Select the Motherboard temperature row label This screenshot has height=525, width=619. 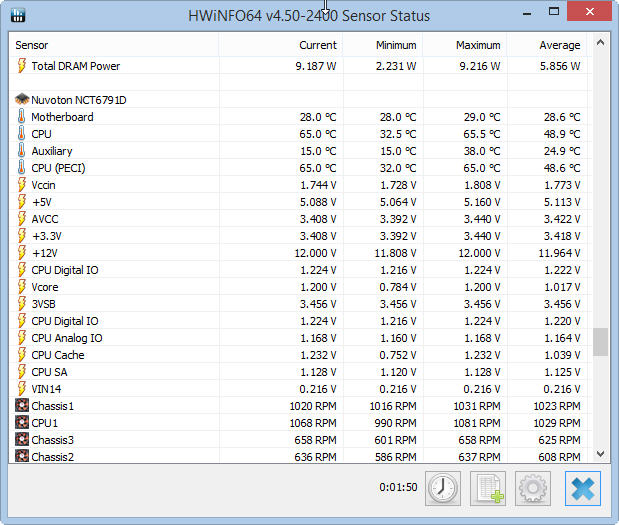click(62, 117)
